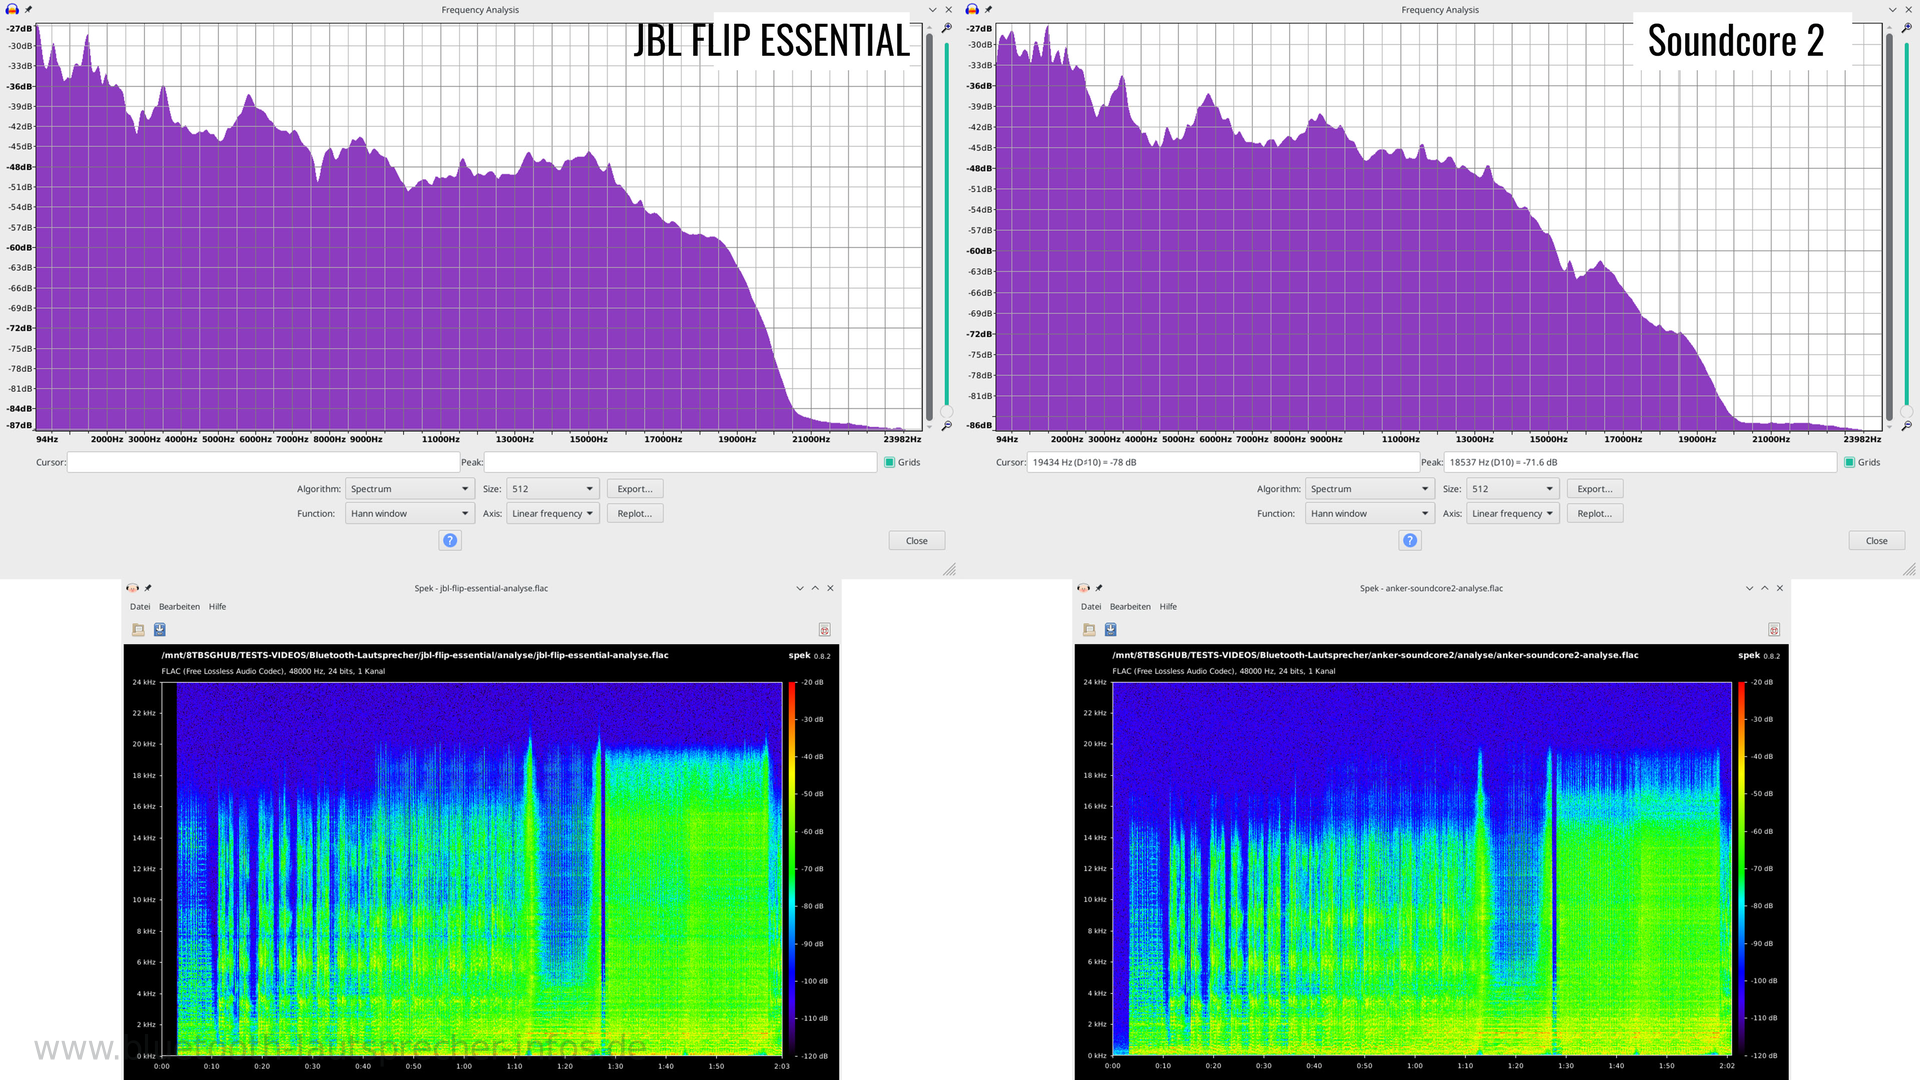Toggle Grids checkbox in Soundcore Frequency Analysis
The width and height of the screenshot is (1920, 1080).
(x=1849, y=462)
